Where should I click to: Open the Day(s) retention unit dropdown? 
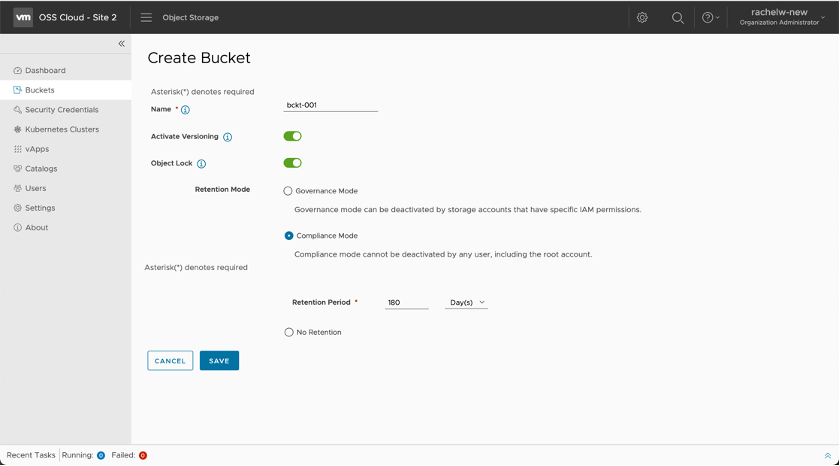click(x=466, y=302)
